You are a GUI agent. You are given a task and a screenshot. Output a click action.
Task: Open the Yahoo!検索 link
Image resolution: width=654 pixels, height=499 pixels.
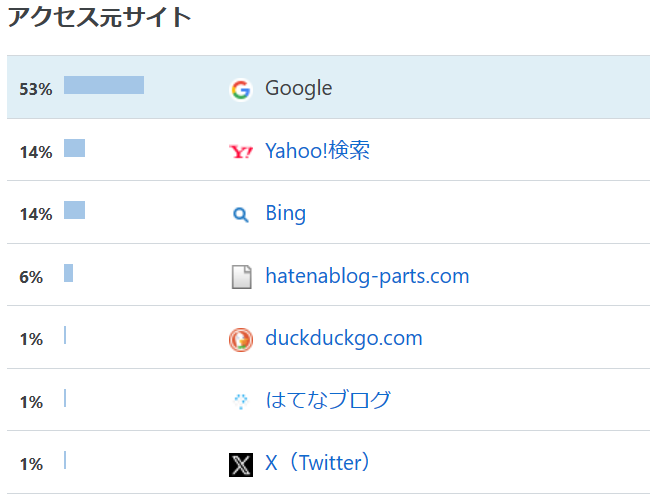click(317, 150)
